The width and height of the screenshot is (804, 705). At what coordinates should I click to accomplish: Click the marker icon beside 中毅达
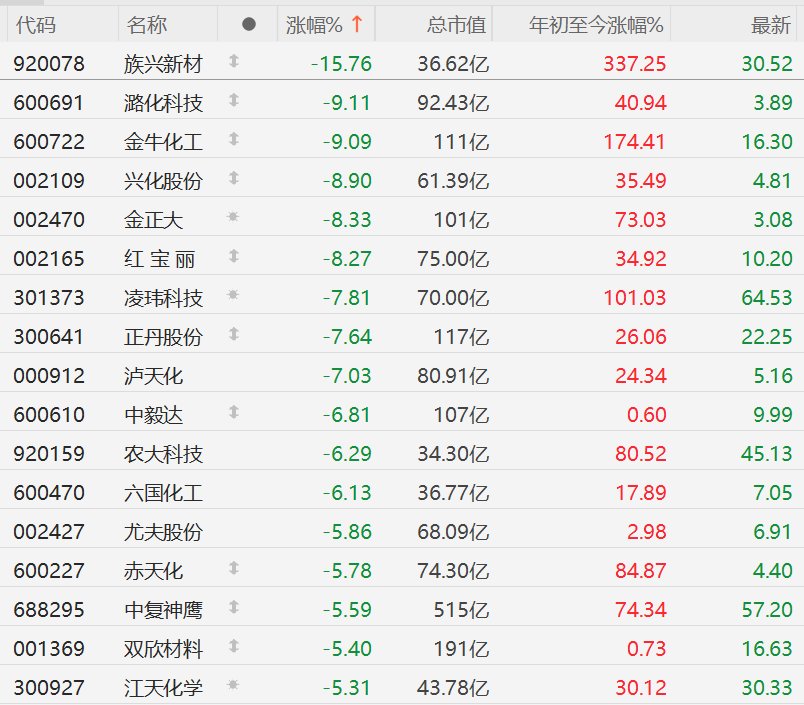(234, 412)
